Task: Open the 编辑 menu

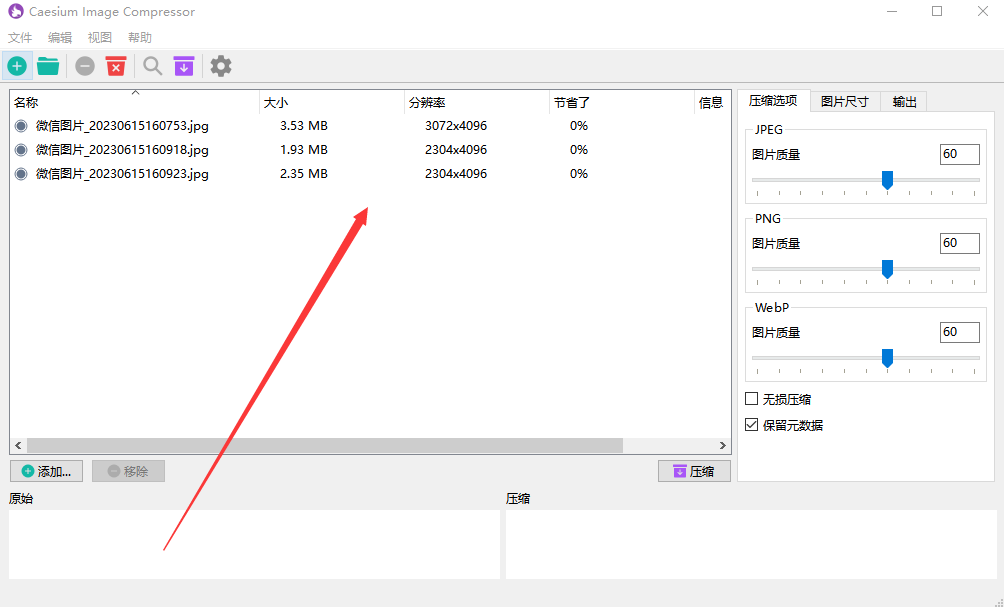Action: tap(60, 38)
